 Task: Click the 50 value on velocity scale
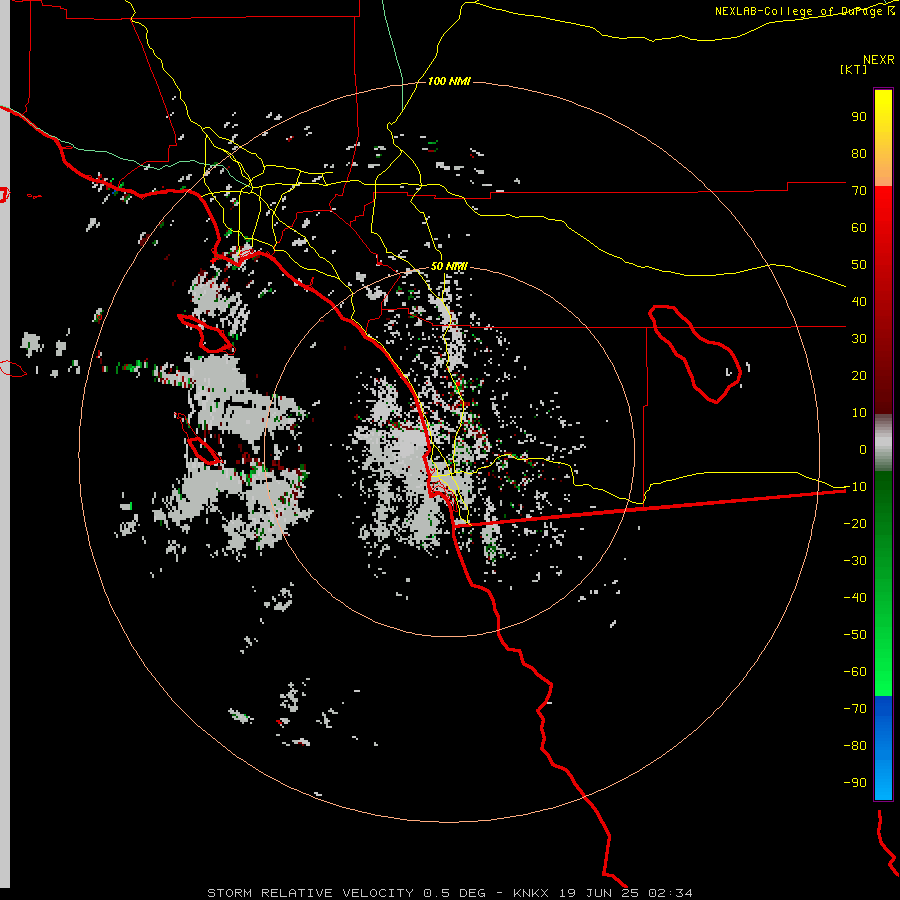pyautogui.click(x=859, y=265)
